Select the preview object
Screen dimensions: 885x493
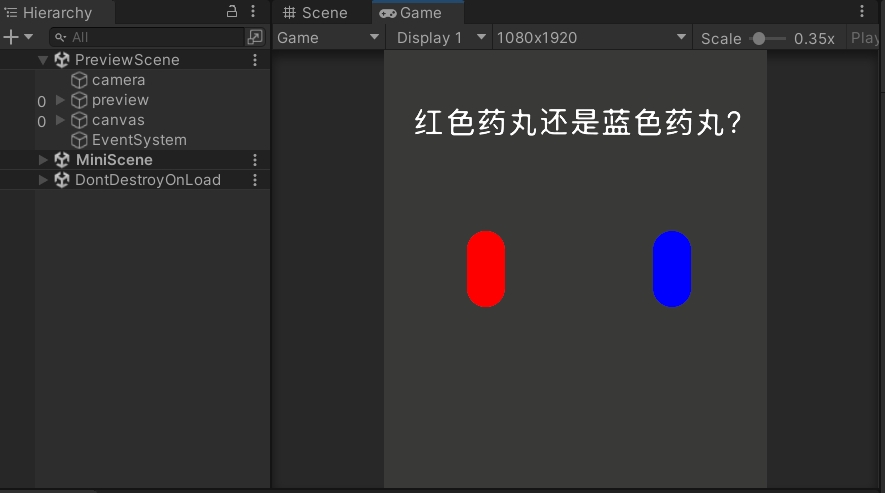(x=120, y=100)
